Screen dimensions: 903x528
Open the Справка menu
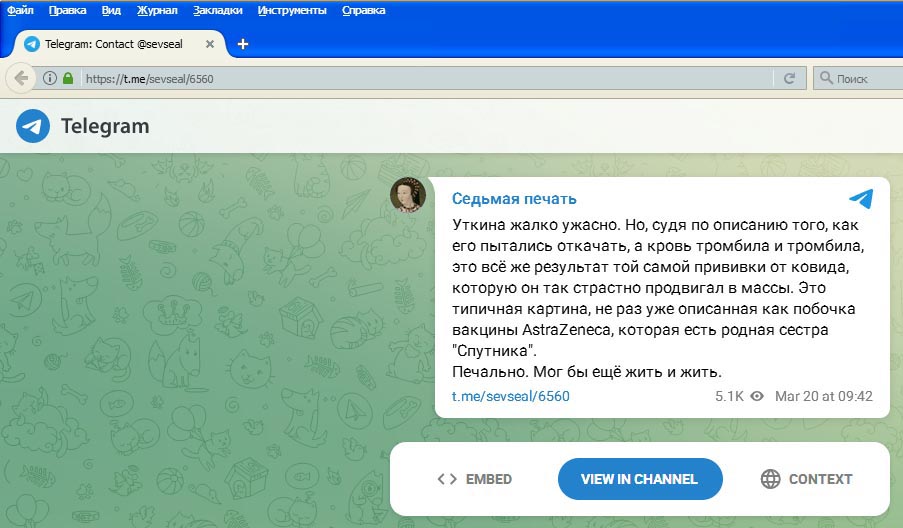pyautogui.click(x=363, y=10)
